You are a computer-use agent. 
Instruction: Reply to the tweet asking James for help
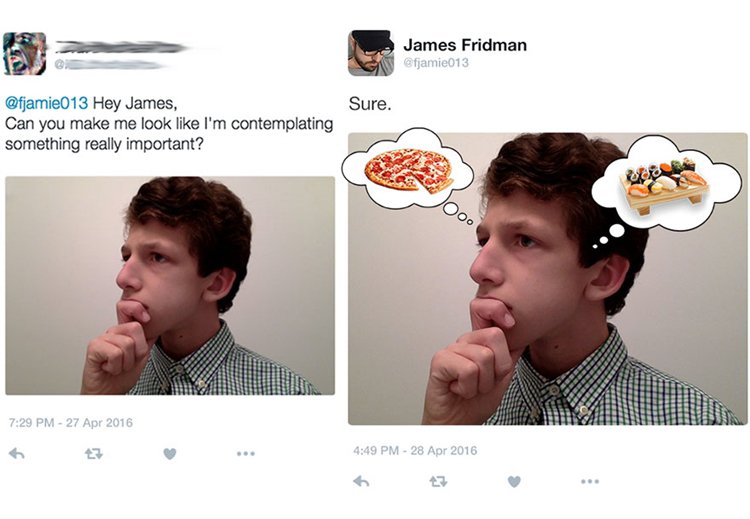(x=15, y=453)
